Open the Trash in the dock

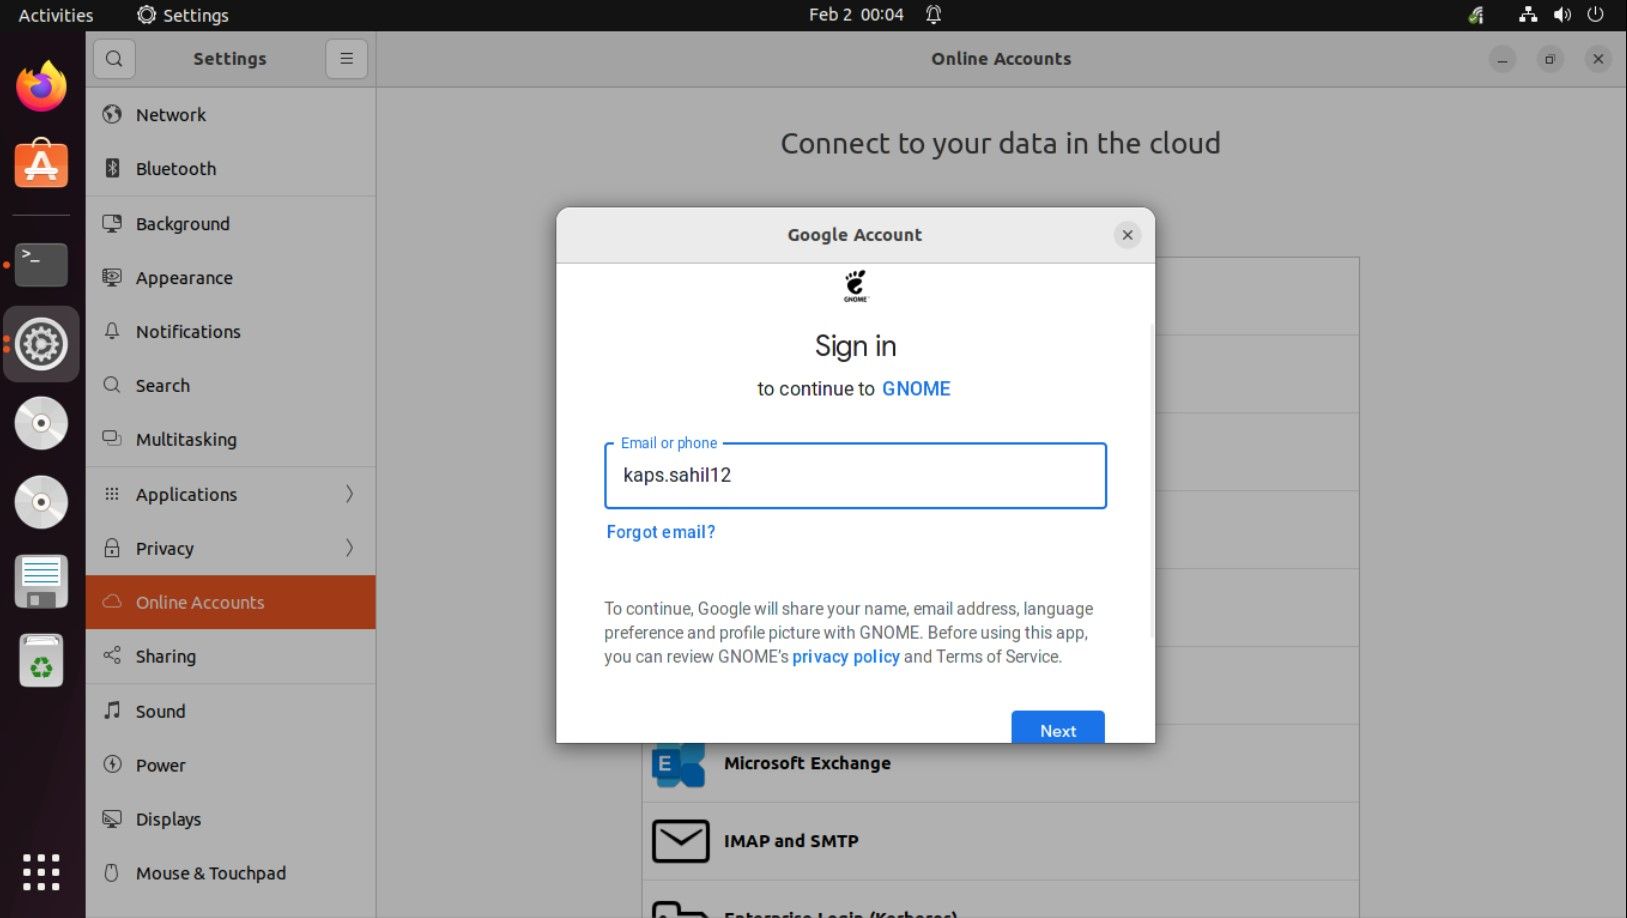coord(41,661)
